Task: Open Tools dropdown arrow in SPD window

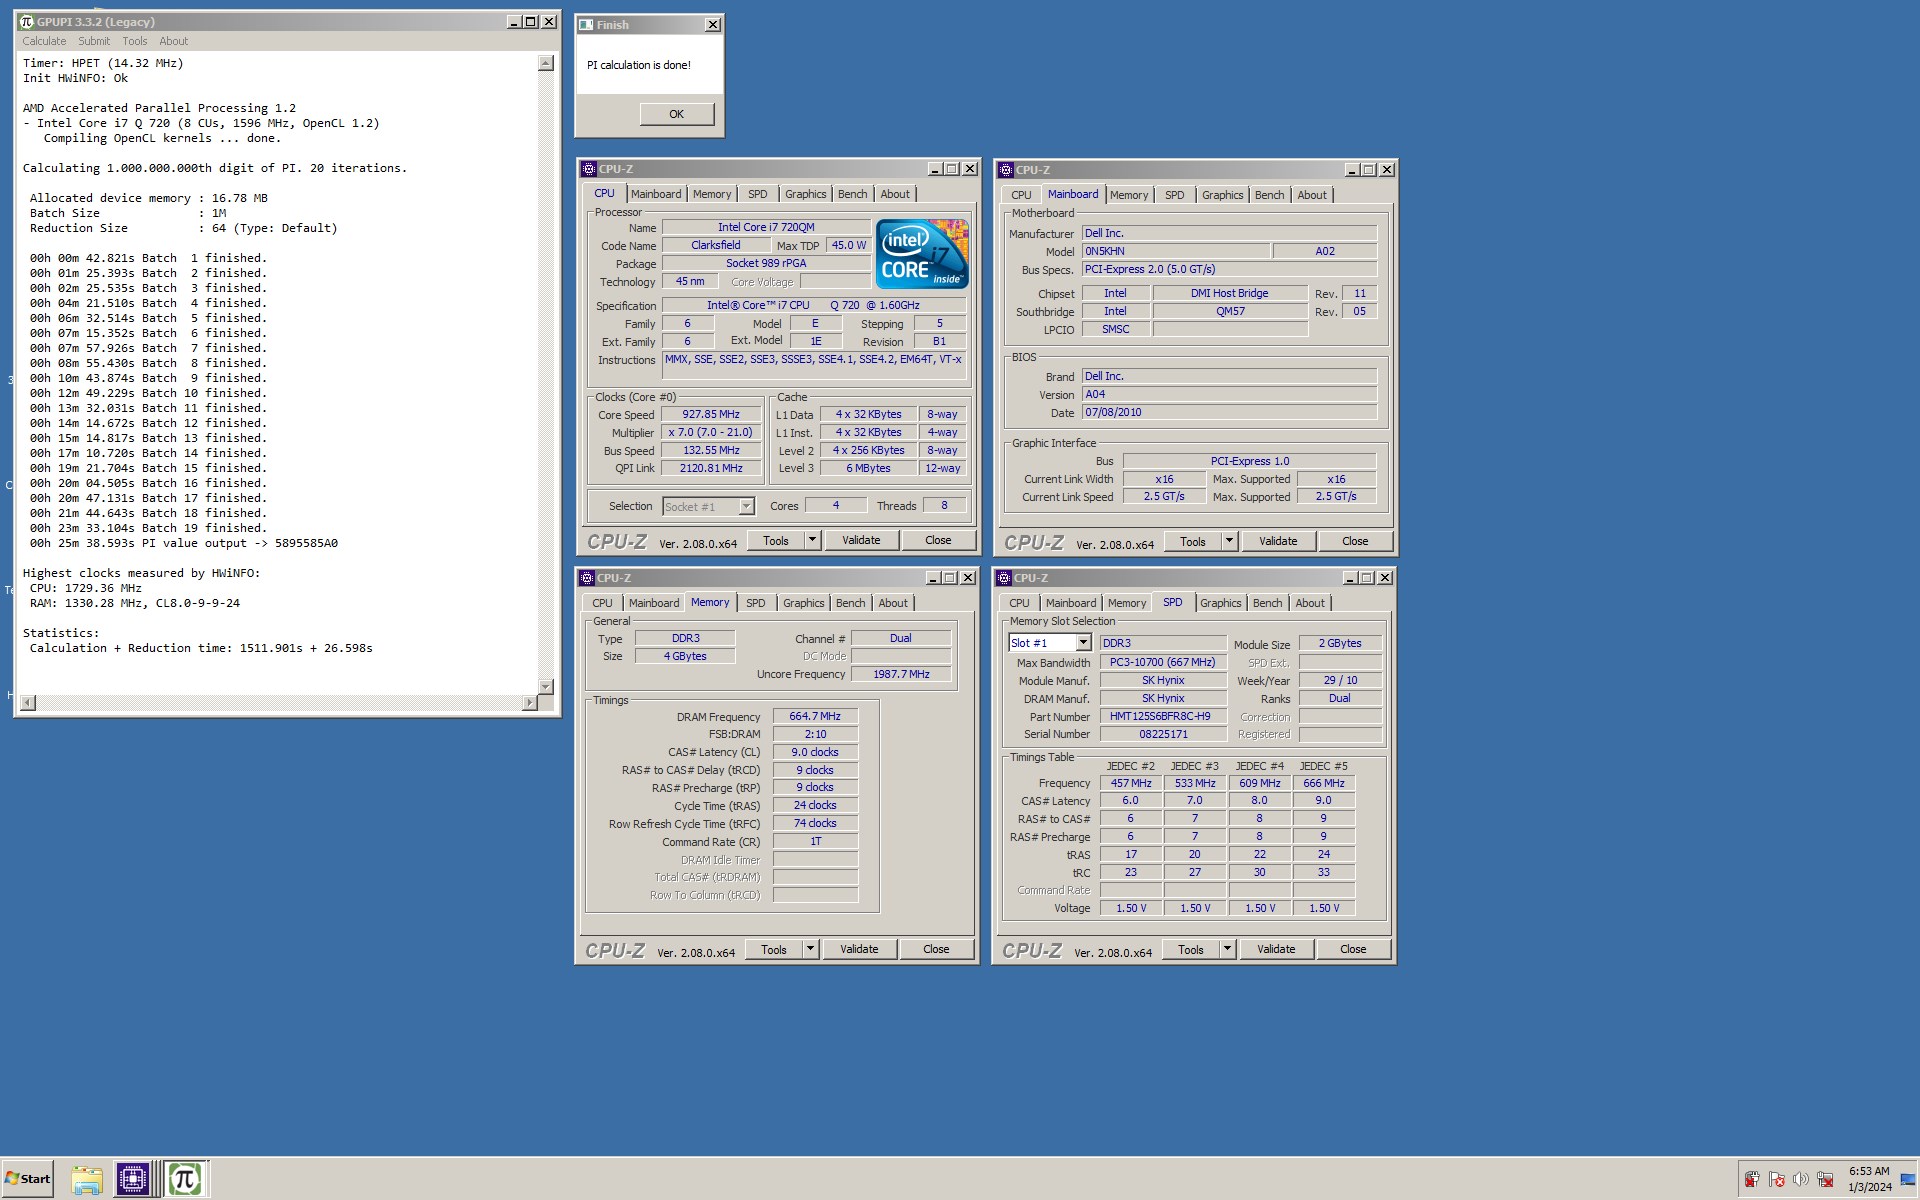Action: point(1227,949)
